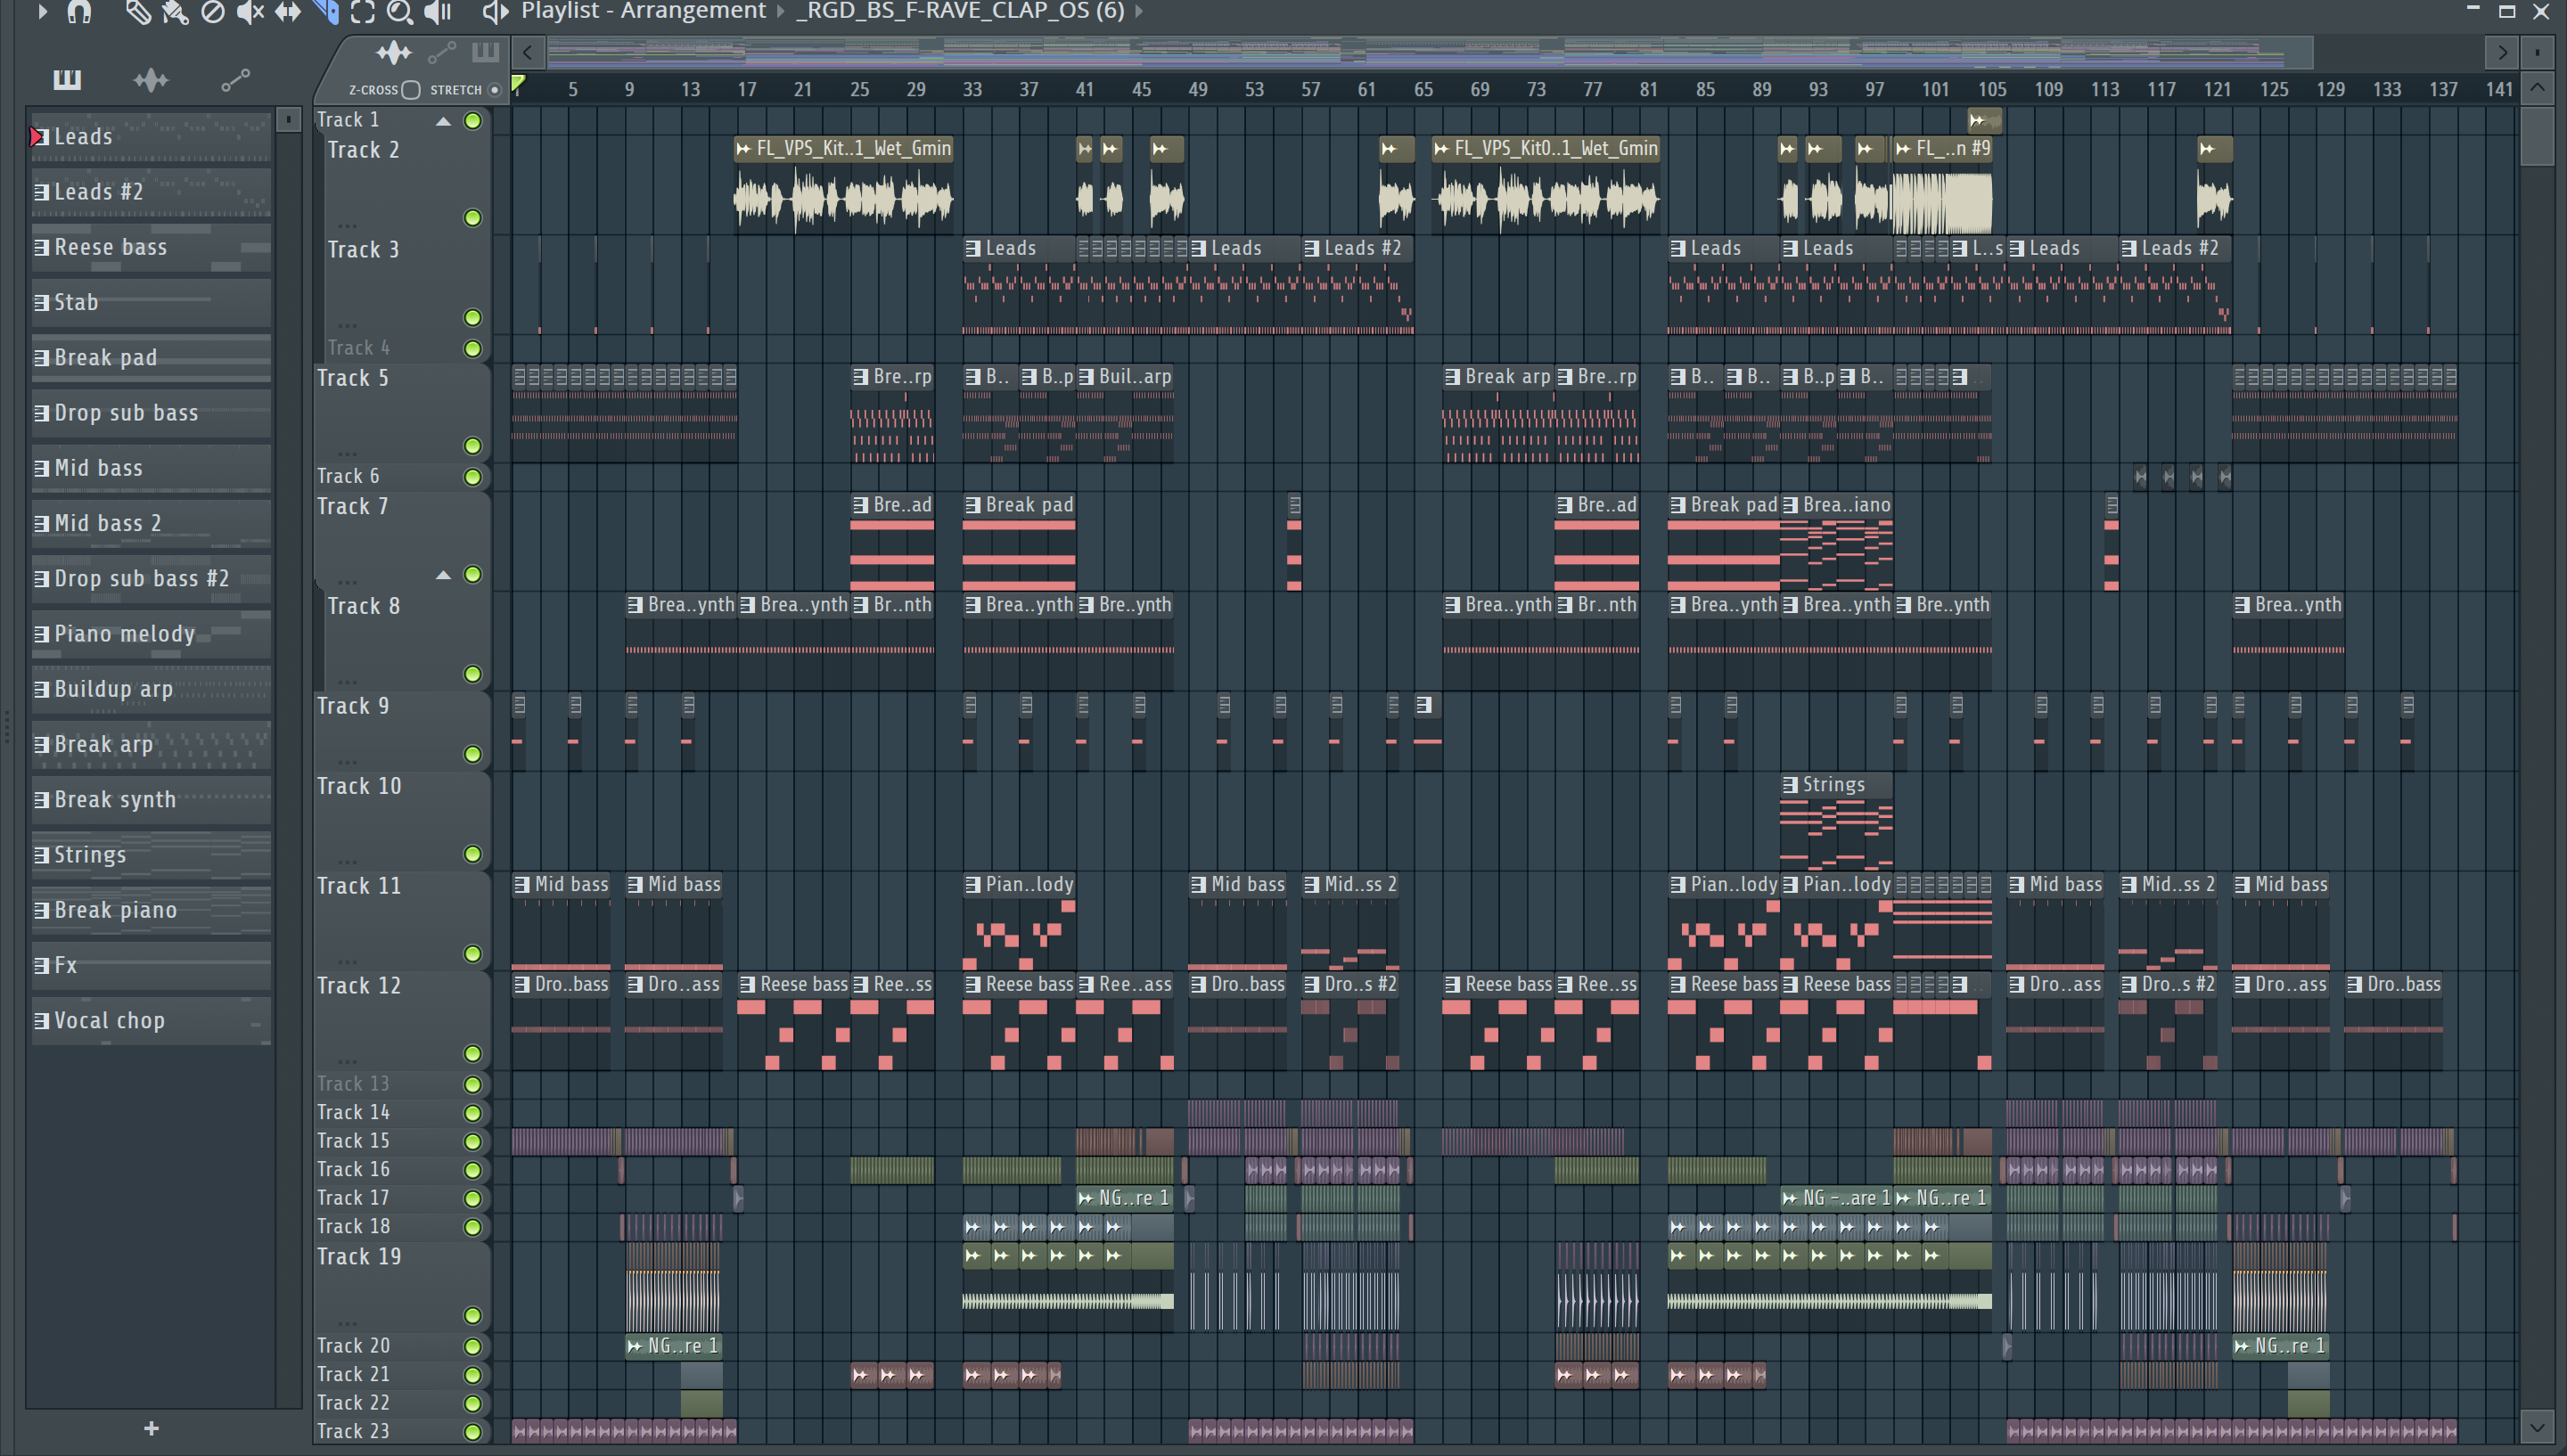The height and width of the screenshot is (1456, 2567).
Task: Focus automation clips icon above STRETCH
Action: click(x=442, y=52)
